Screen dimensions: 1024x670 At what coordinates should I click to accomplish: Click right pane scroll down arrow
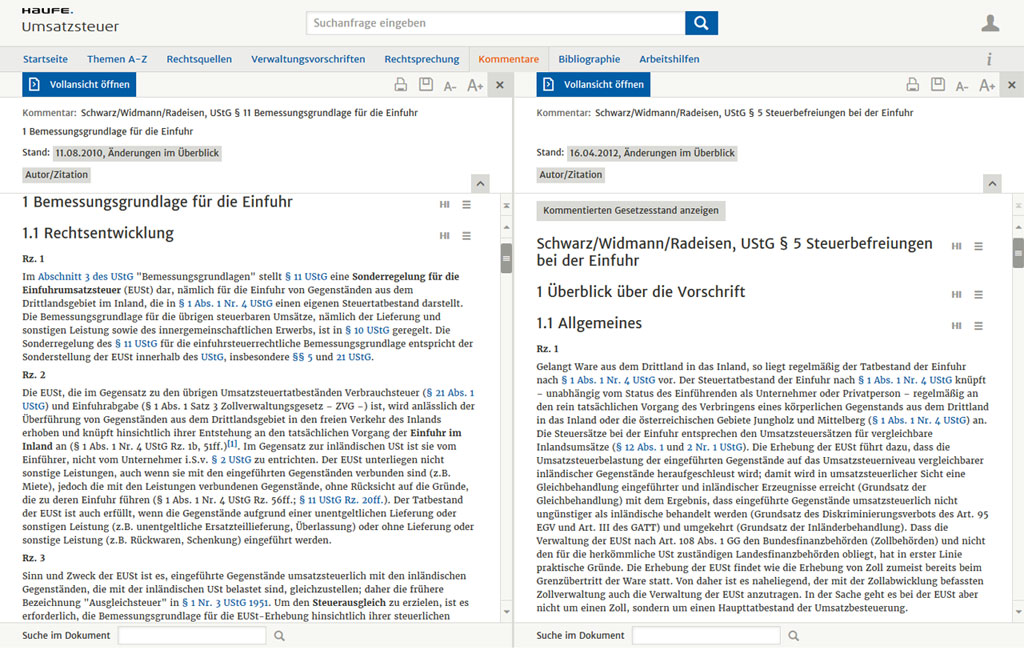(1018, 612)
